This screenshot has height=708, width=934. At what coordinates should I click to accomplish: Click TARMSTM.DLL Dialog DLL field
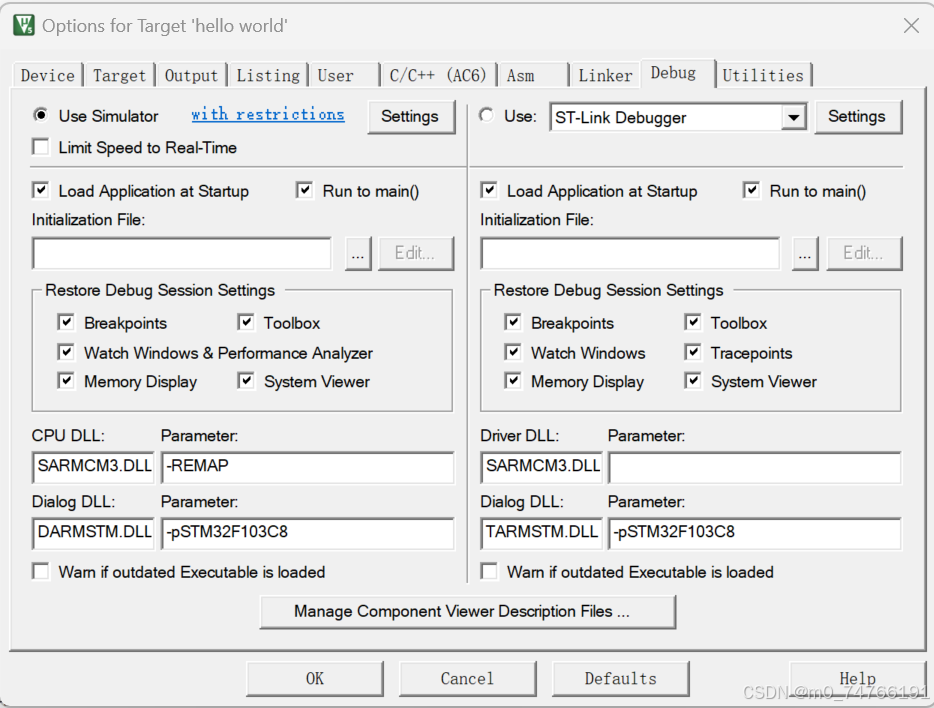point(541,533)
